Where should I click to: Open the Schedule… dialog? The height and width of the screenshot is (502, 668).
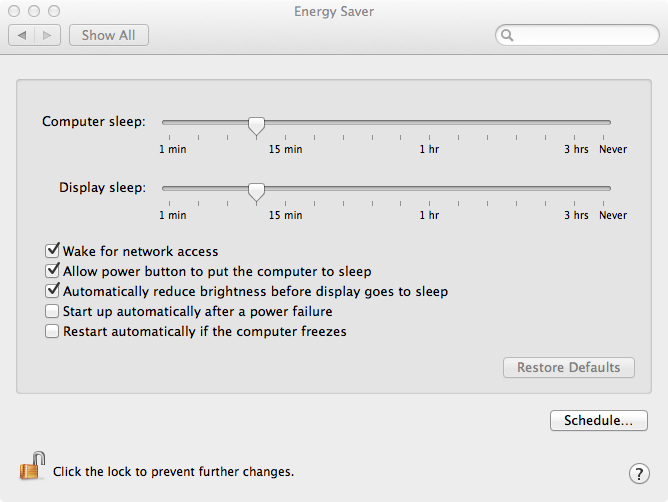[599, 421]
